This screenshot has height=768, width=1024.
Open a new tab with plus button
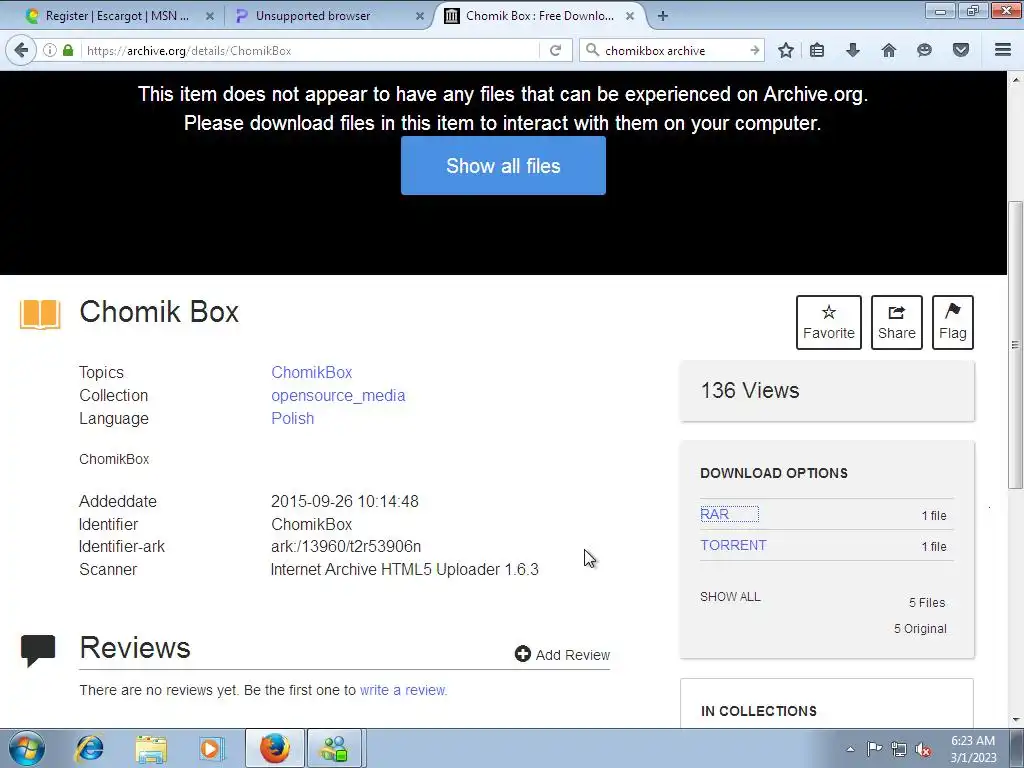click(x=663, y=16)
